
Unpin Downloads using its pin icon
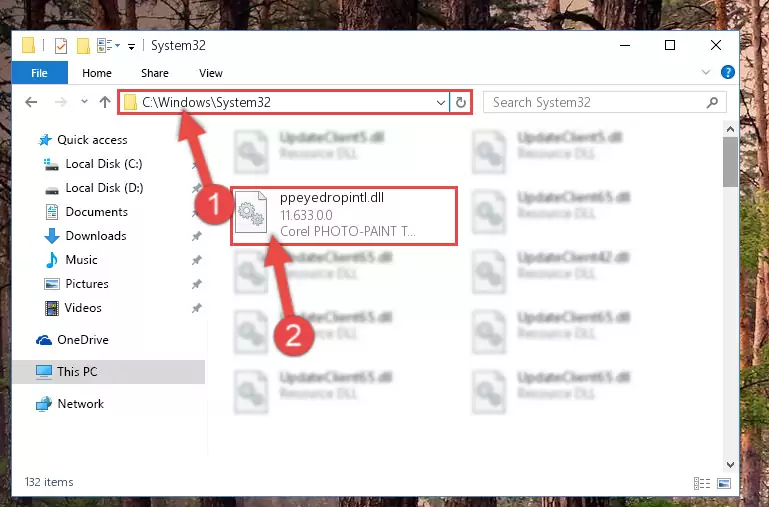click(x=197, y=236)
